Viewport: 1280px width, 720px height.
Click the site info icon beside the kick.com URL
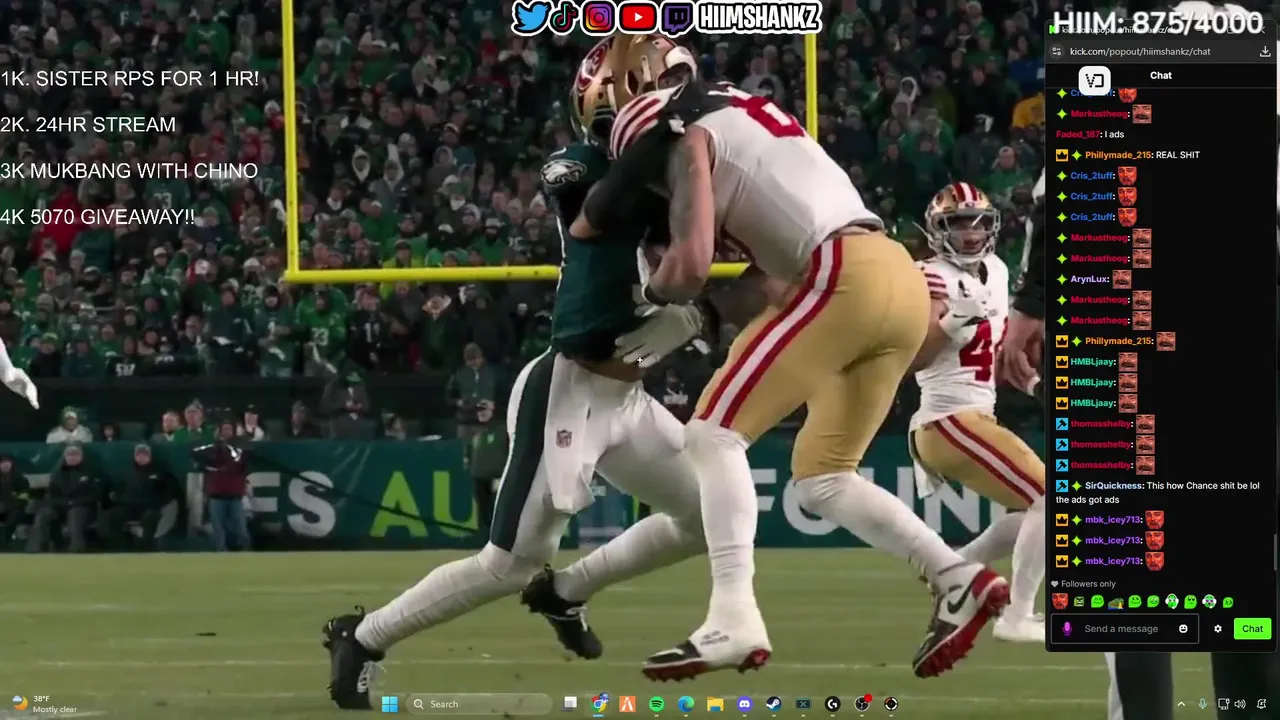click(1057, 51)
